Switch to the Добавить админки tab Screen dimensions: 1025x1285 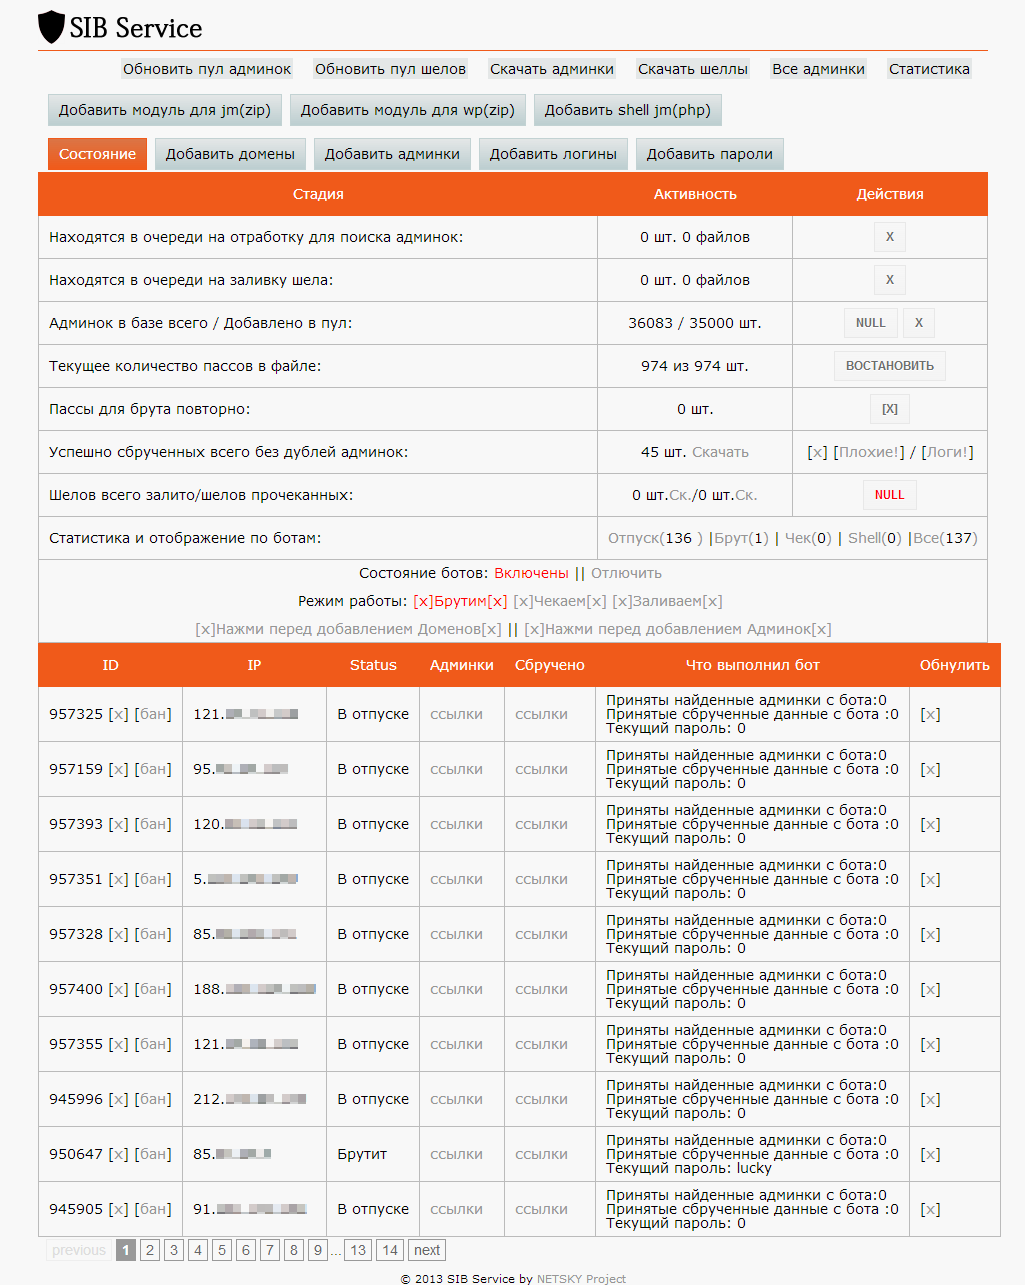click(392, 154)
